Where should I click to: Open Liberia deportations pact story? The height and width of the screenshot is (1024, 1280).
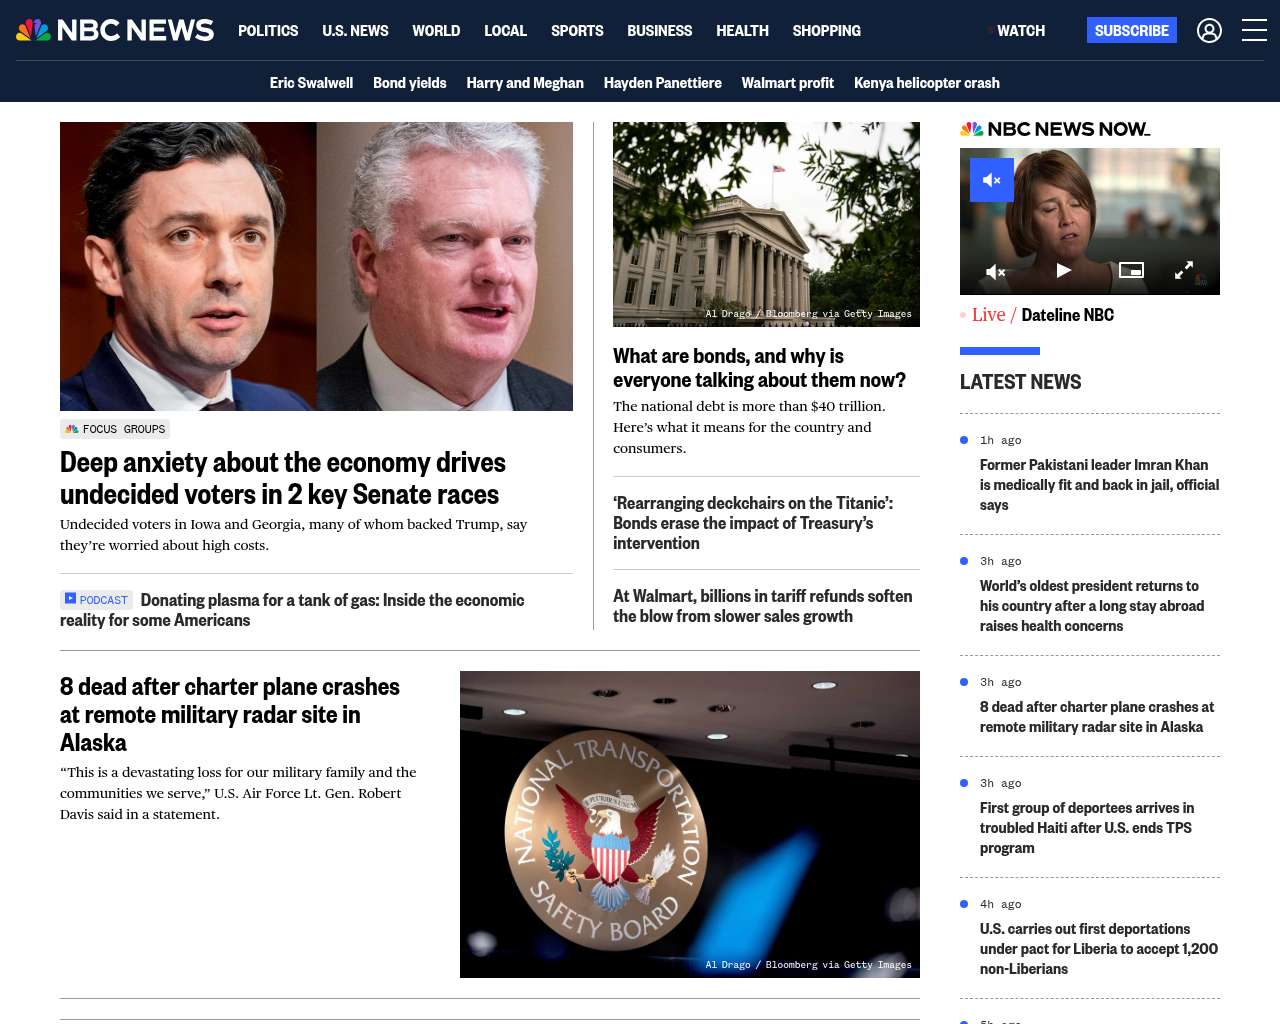coord(1099,949)
